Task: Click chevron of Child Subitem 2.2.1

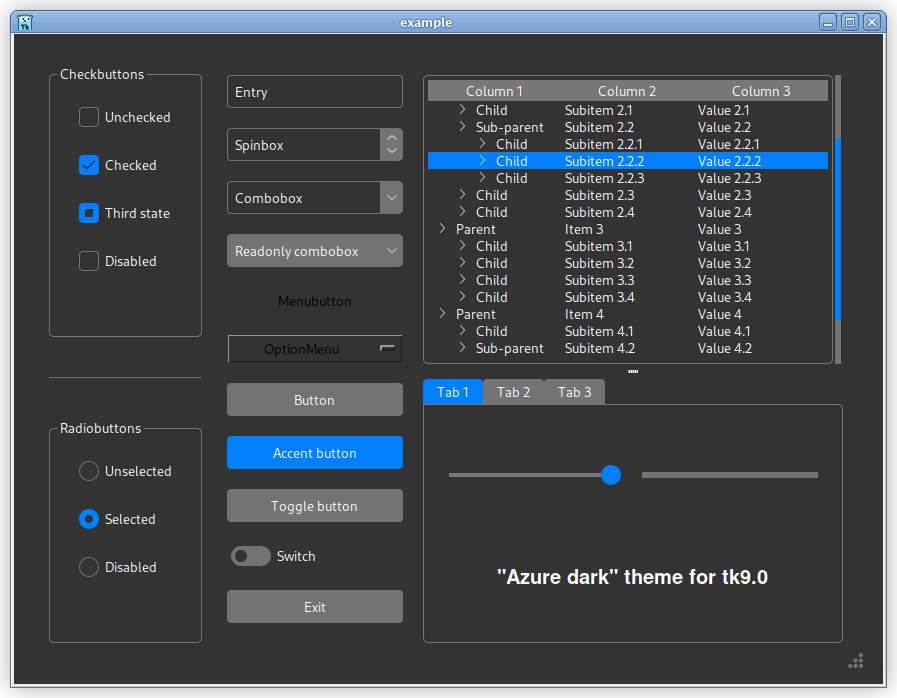Action: click(482, 144)
